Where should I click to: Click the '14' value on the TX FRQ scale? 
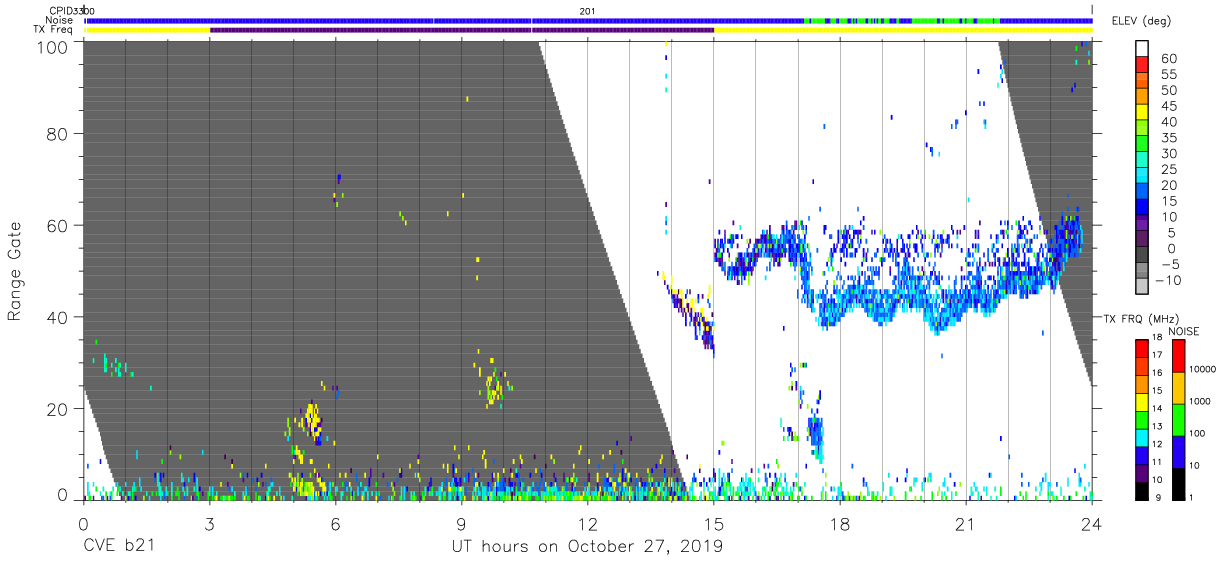pyautogui.click(x=1158, y=408)
